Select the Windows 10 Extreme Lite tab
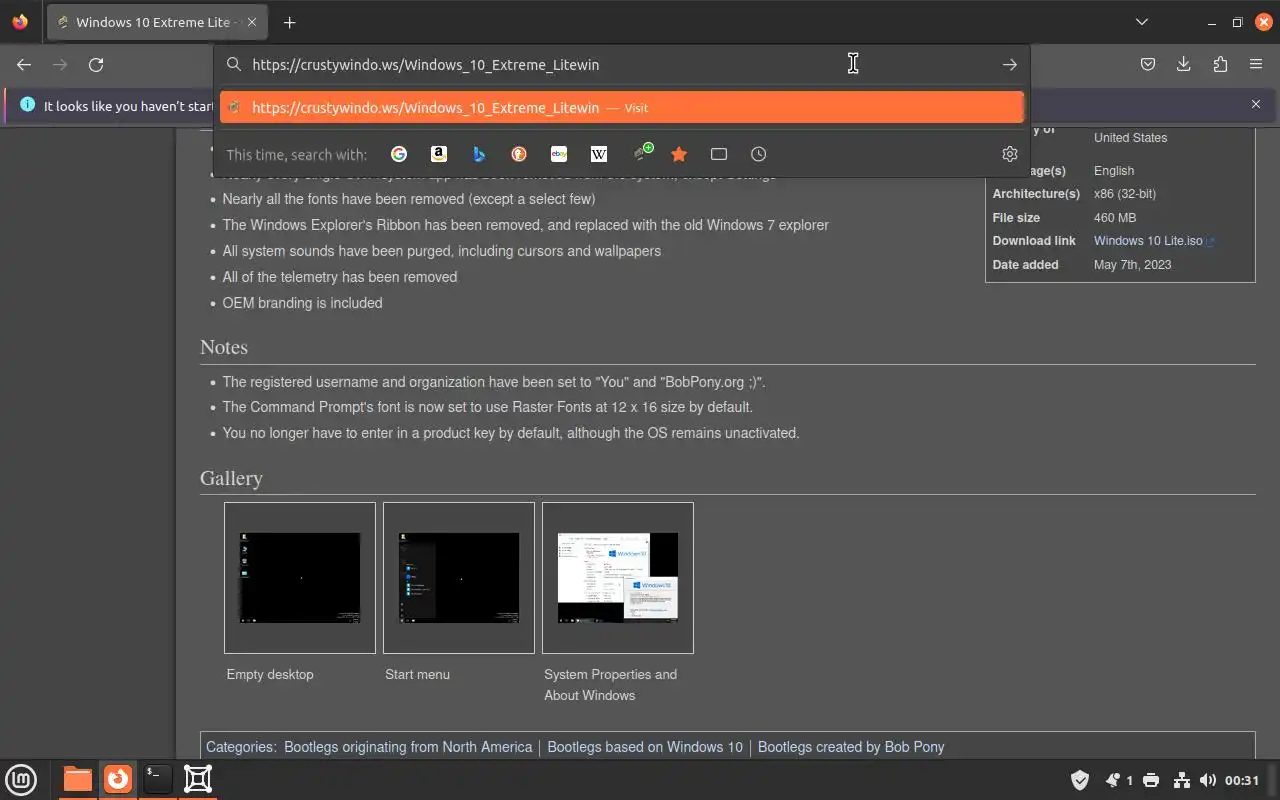Screen dimensions: 1280x800 [157, 22]
